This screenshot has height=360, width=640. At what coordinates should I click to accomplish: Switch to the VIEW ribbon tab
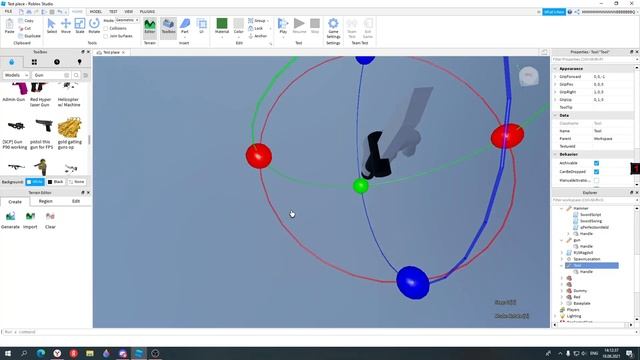[x=129, y=11]
